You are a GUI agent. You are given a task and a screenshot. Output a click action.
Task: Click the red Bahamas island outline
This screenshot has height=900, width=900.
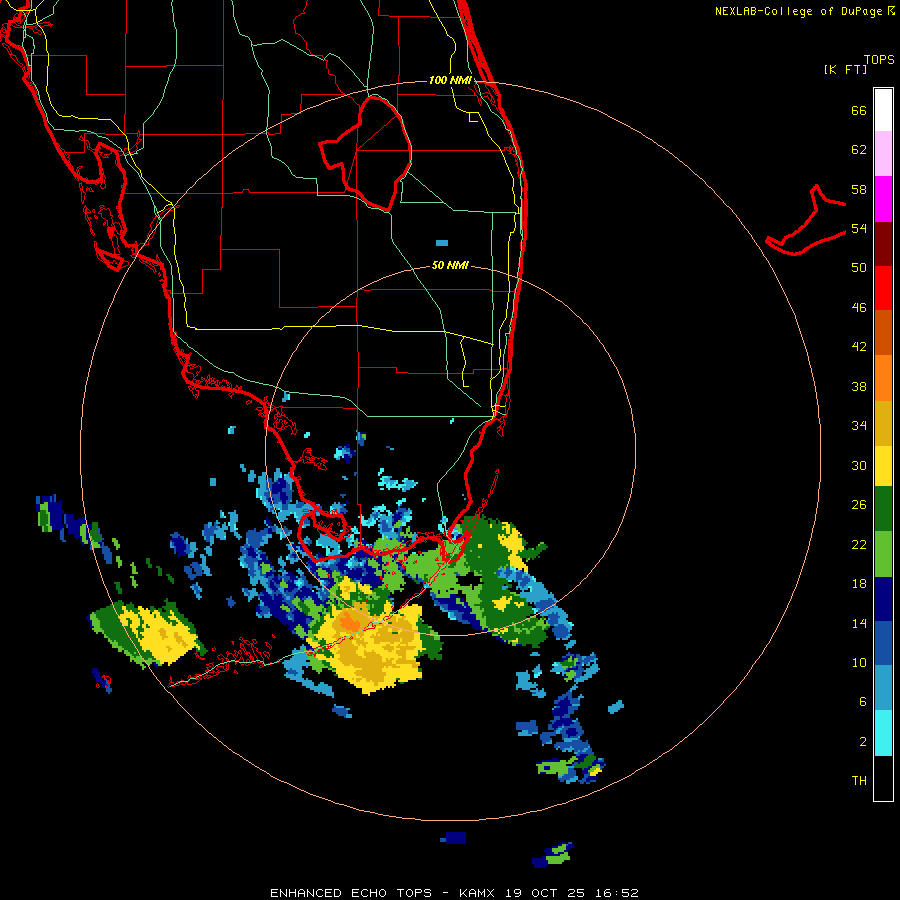pyautogui.click(x=806, y=221)
